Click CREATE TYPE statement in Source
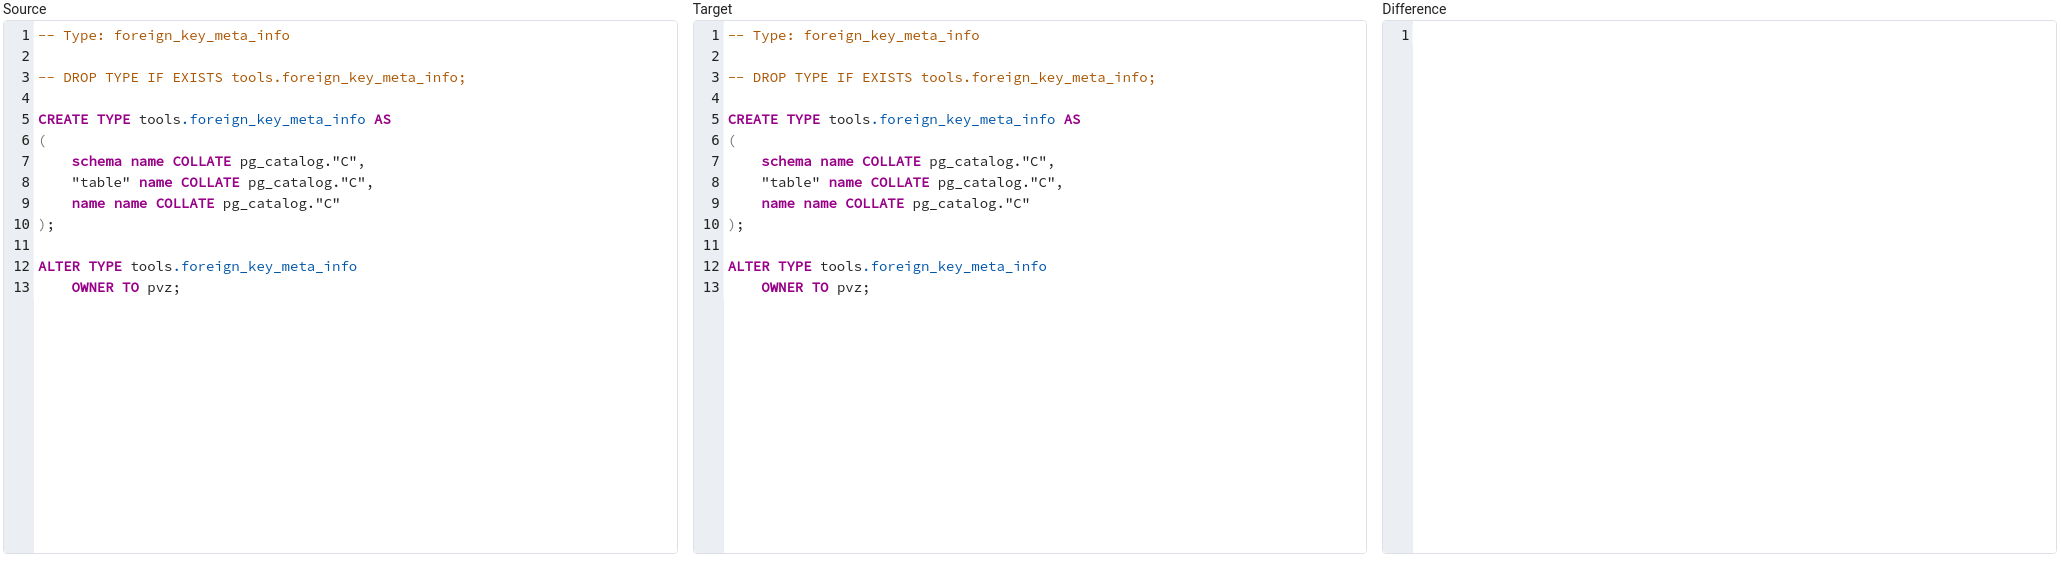Screen dimensions: 2061x561 [x=215, y=119]
